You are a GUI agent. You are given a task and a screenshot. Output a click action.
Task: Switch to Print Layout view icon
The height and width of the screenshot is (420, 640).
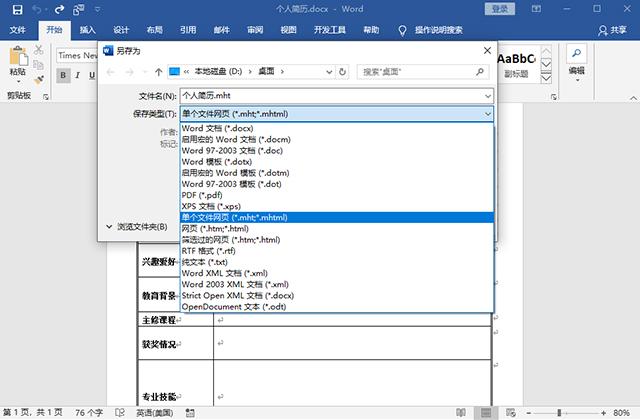pyautogui.click(x=486, y=413)
